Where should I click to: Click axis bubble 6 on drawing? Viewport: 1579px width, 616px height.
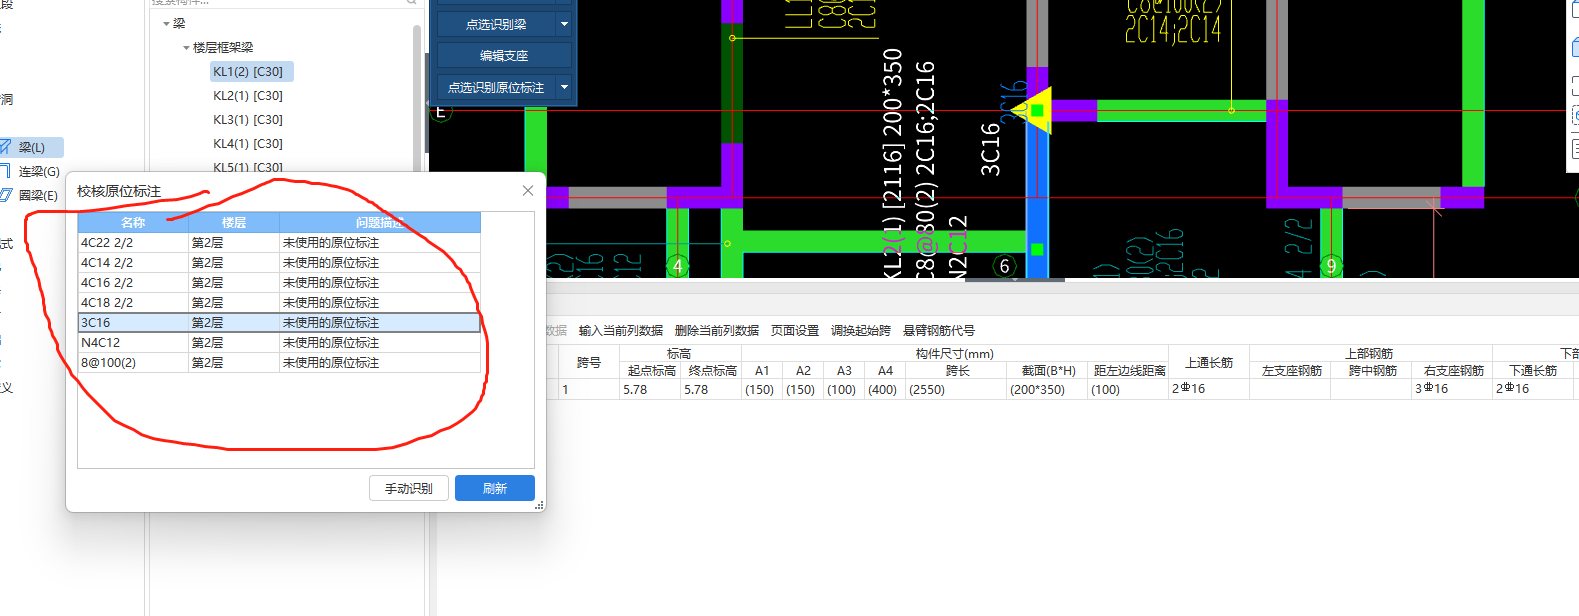pos(1005,266)
